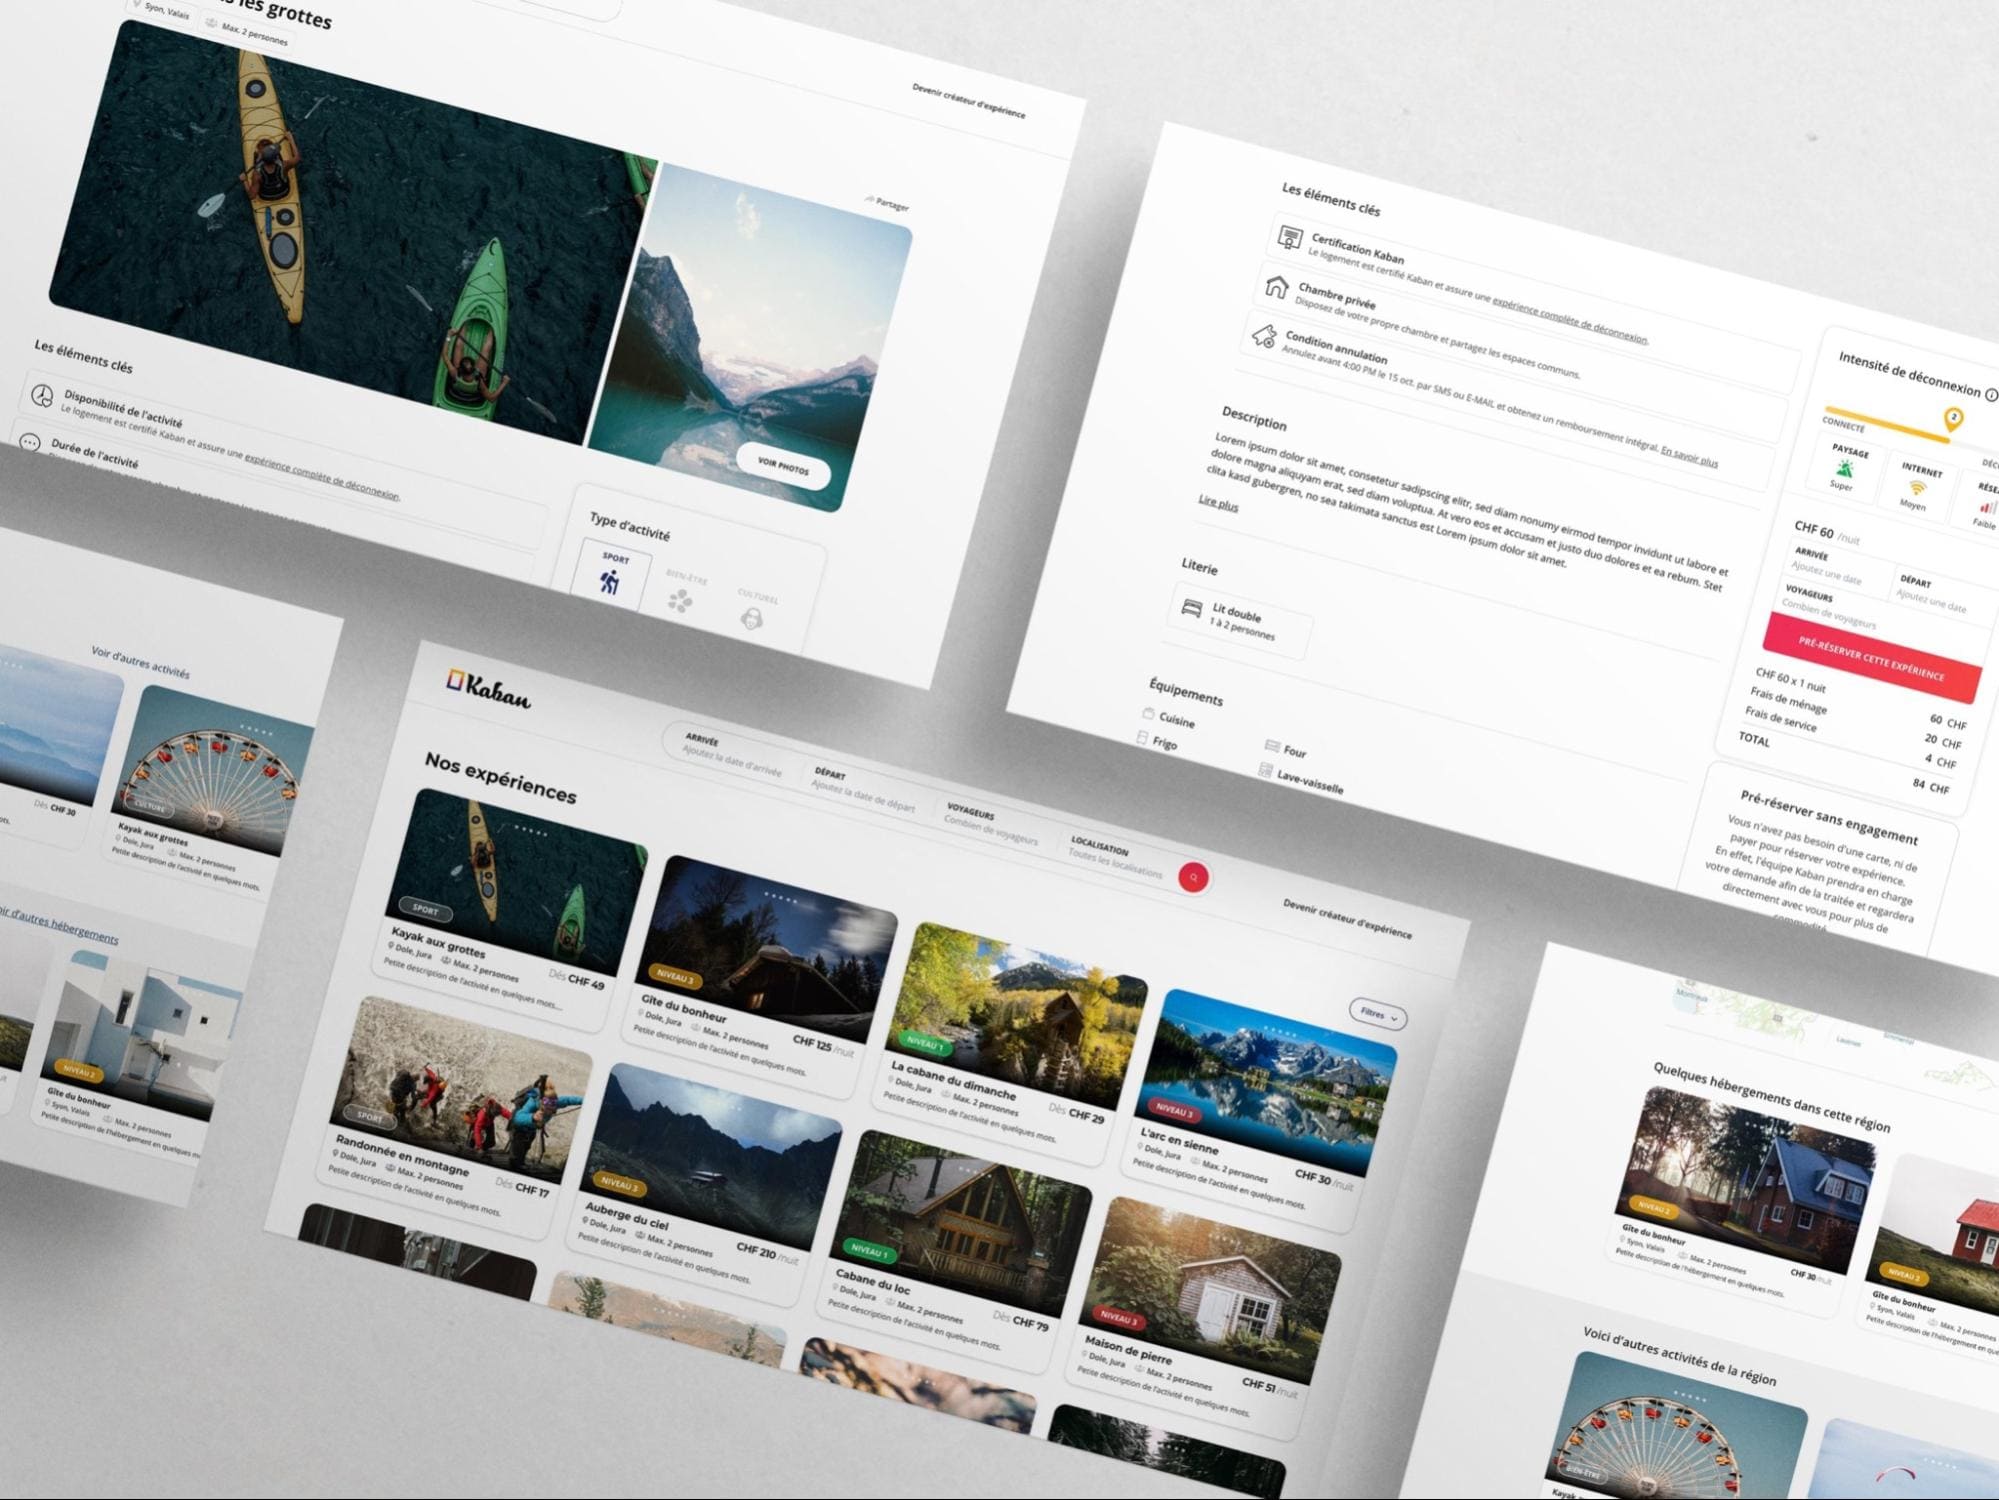Click the NIVEAU 1 badge on La cabane du dimanche

(x=923, y=1043)
